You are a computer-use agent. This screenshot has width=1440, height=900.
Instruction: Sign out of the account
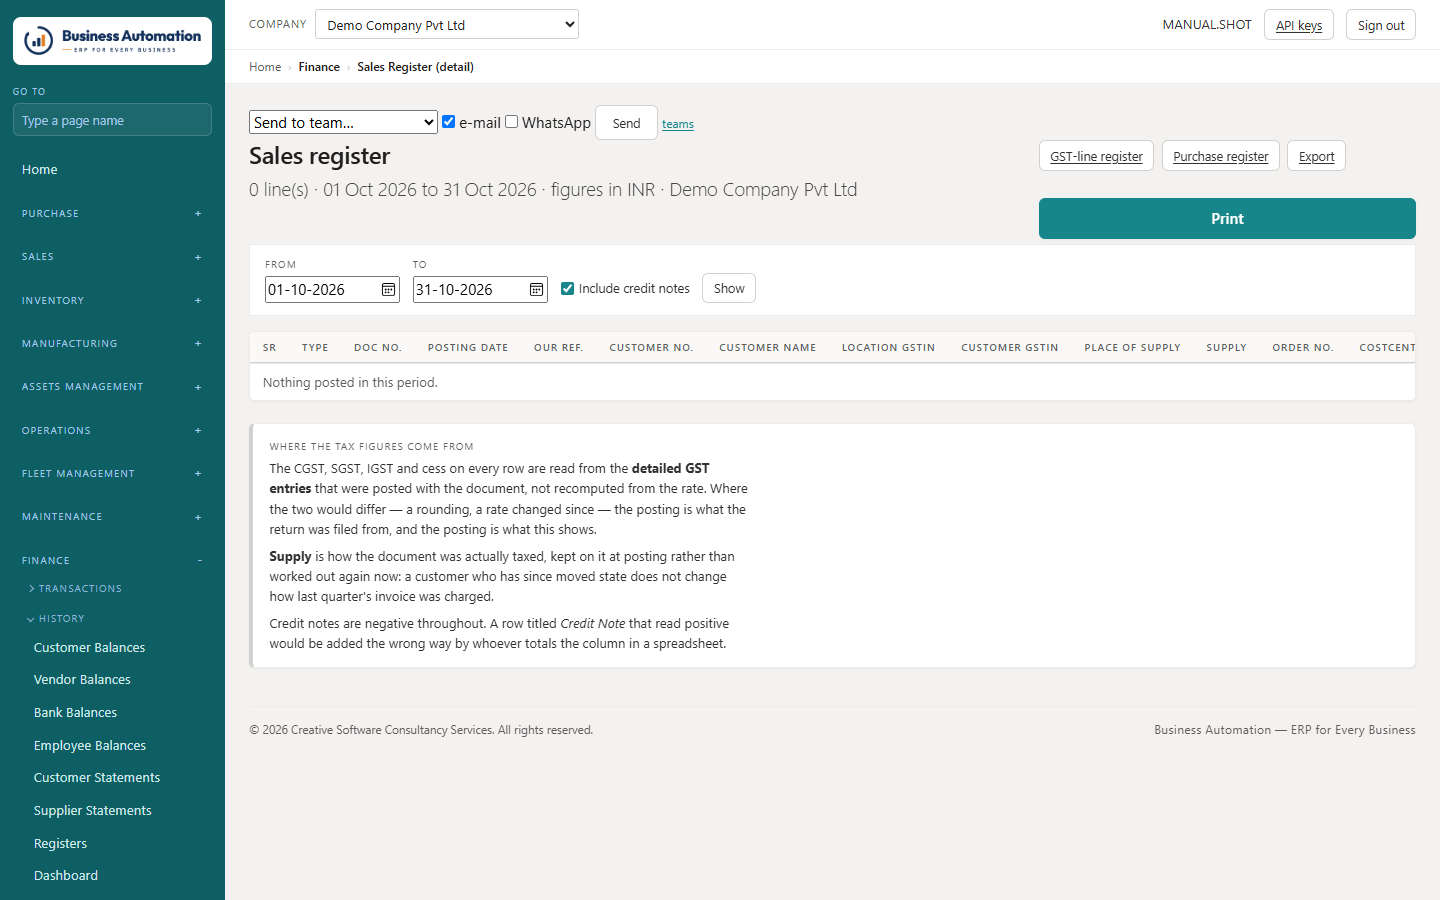[x=1381, y=25]
